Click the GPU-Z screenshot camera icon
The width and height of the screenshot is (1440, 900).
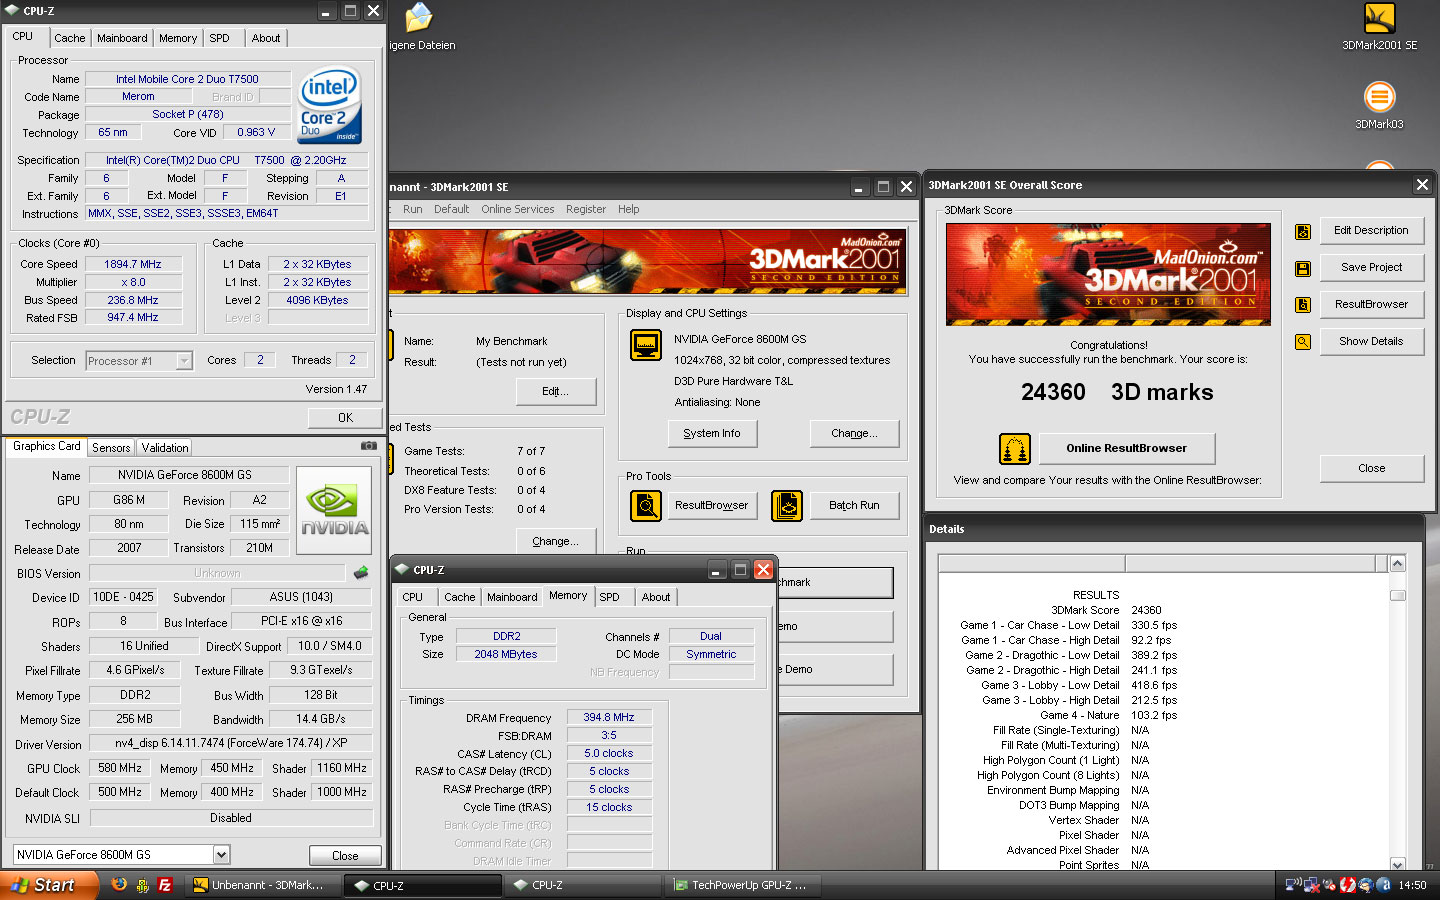coord(369,446)
